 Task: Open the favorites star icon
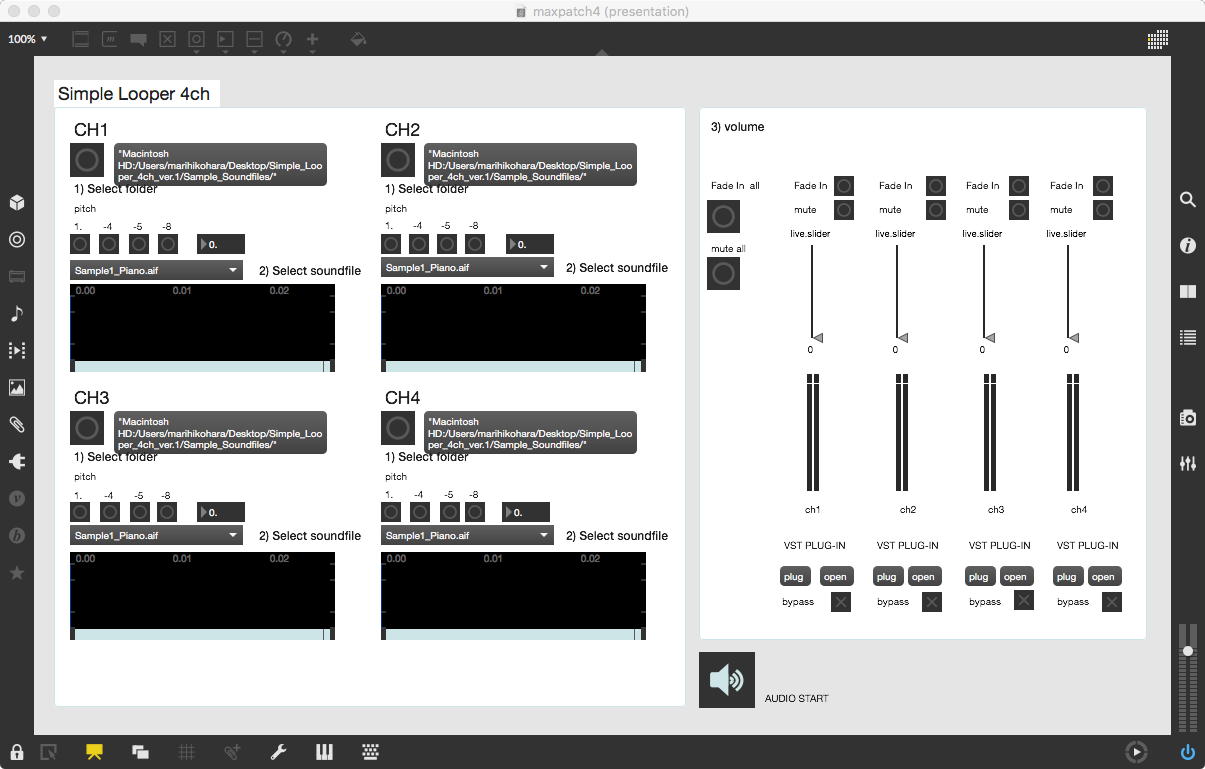pos(16,573)
